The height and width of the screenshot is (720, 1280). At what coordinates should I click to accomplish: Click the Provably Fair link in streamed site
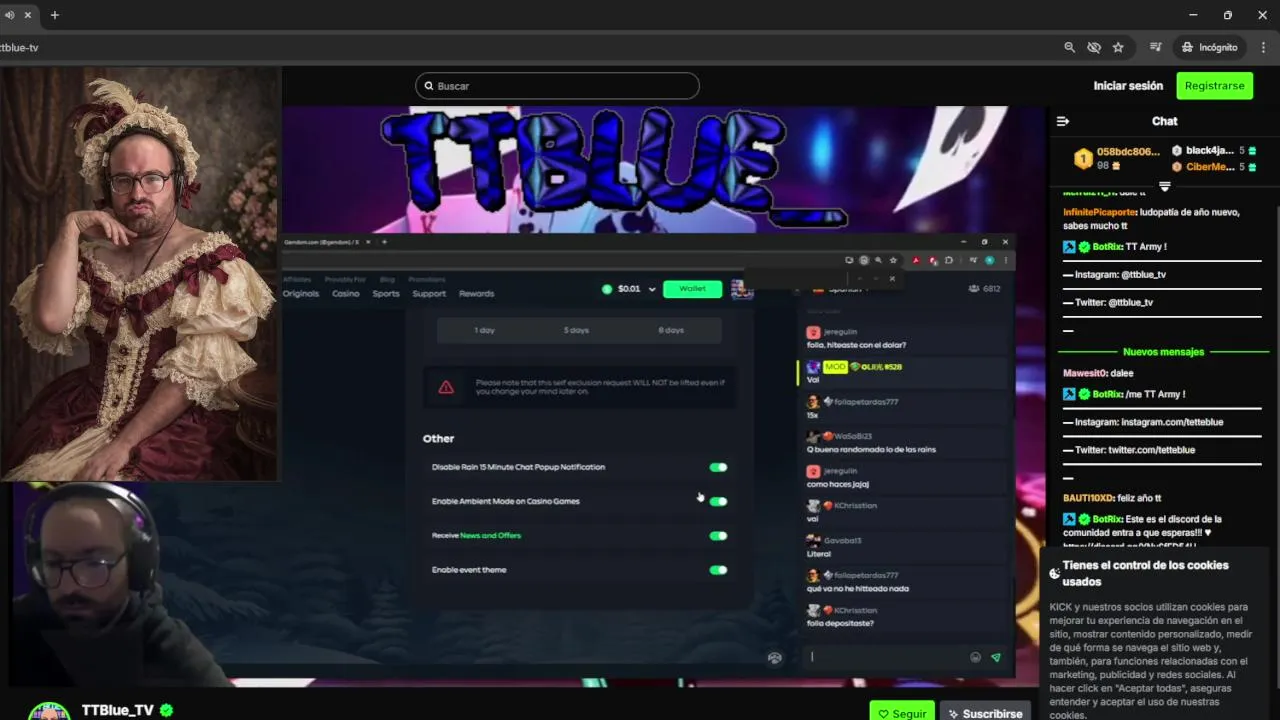[345, 280]
